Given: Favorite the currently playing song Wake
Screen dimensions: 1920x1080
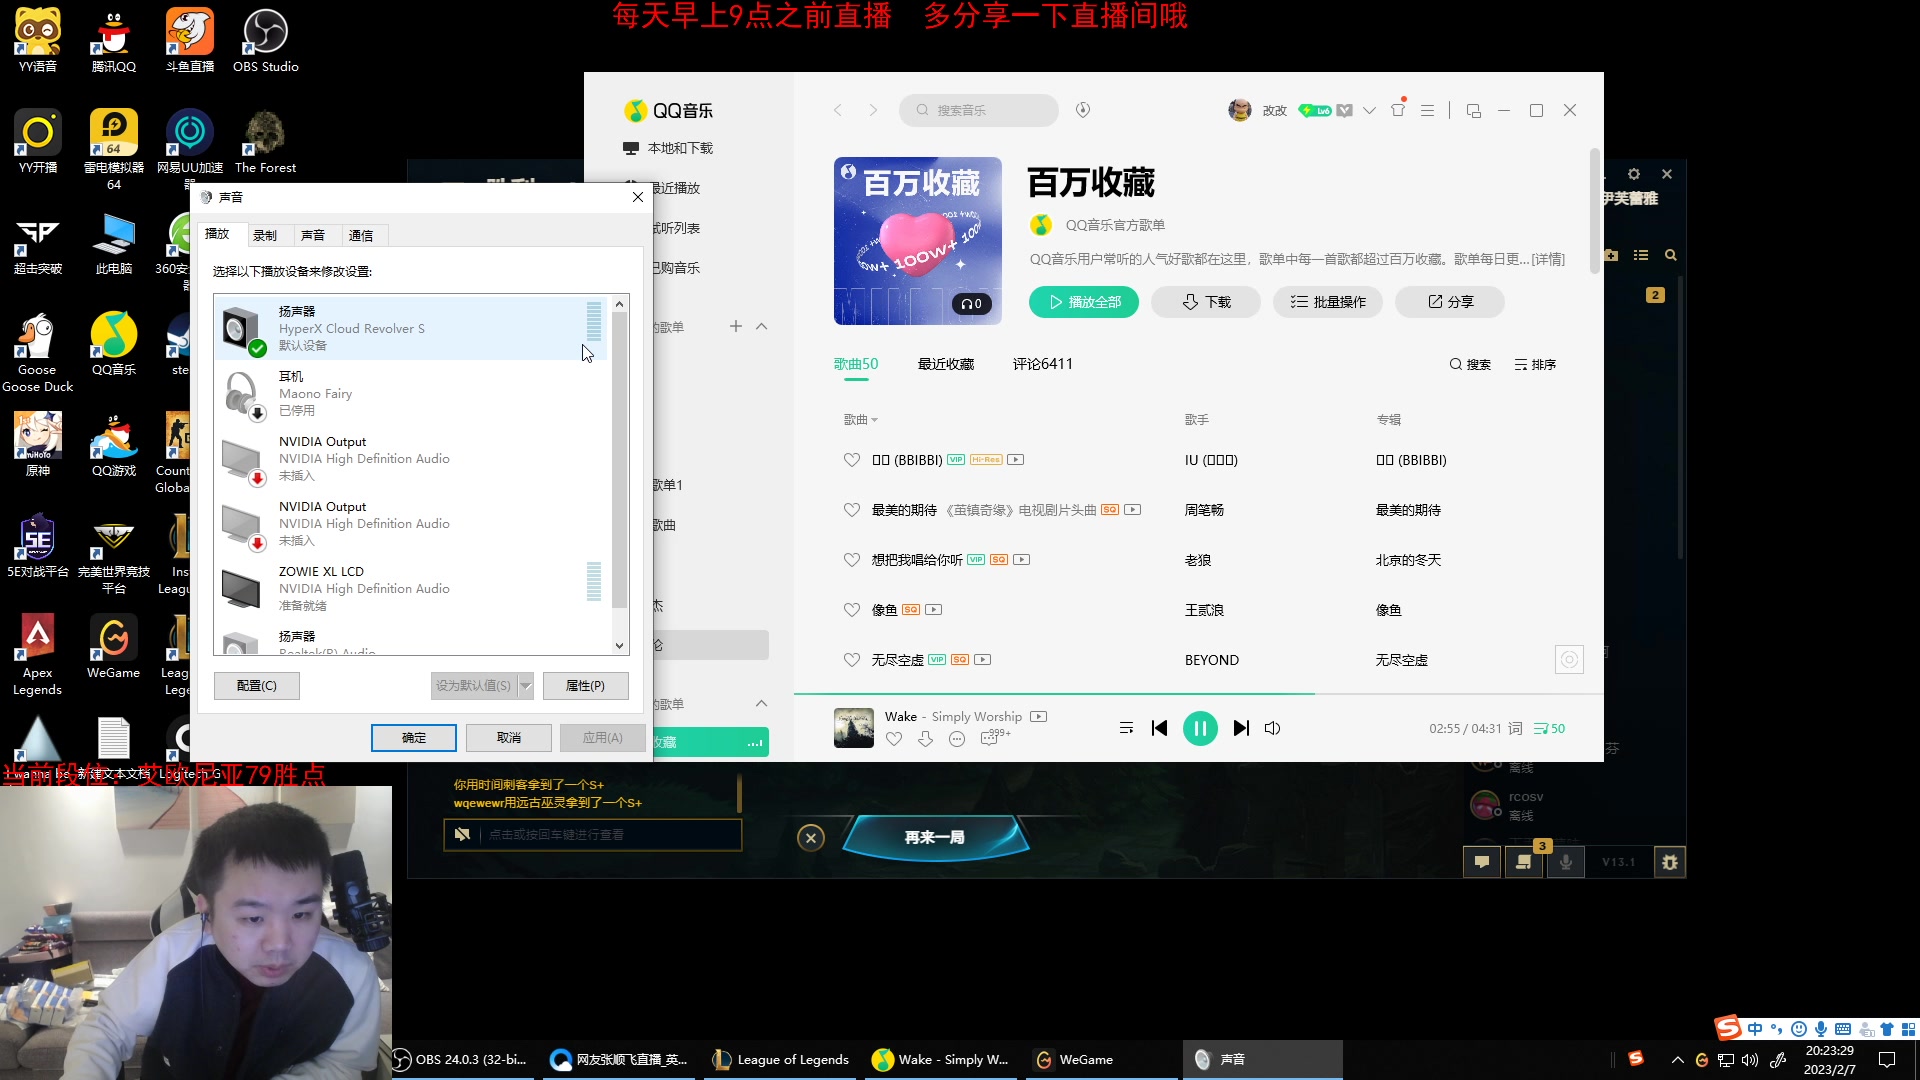Looking at the screenshot, I should (x=894, y=739).
